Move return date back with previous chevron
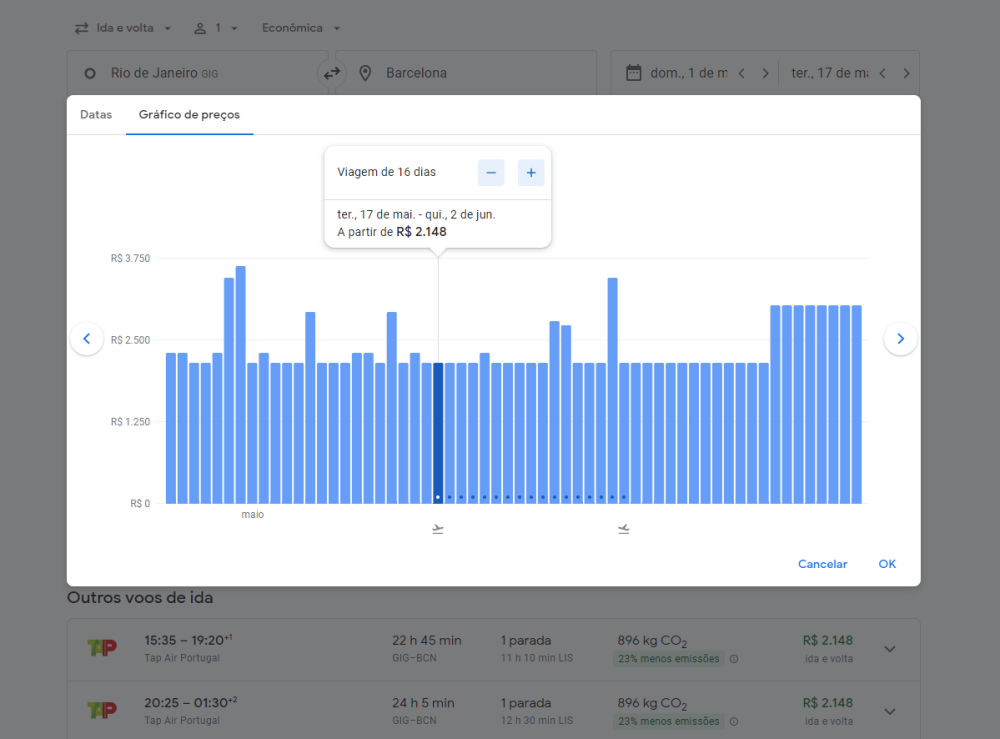Viewport: 1000px width, 739px height. [881, 73]
